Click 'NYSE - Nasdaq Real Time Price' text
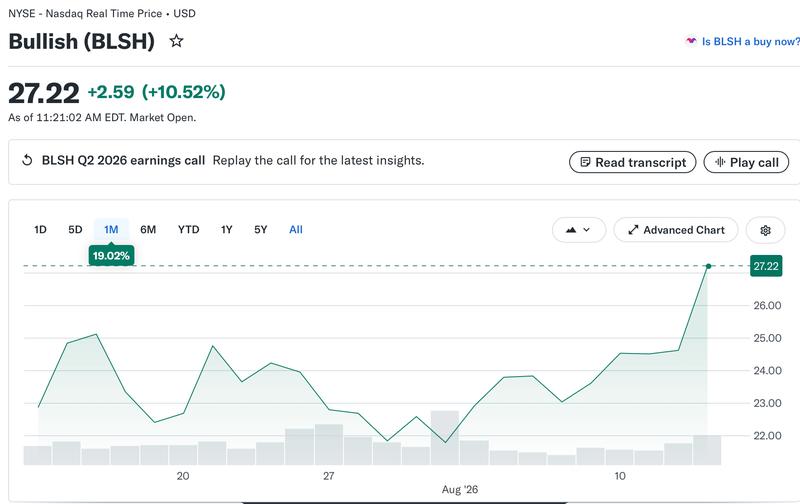This screenshot has width=800, height=504. (x=85, y=13)
